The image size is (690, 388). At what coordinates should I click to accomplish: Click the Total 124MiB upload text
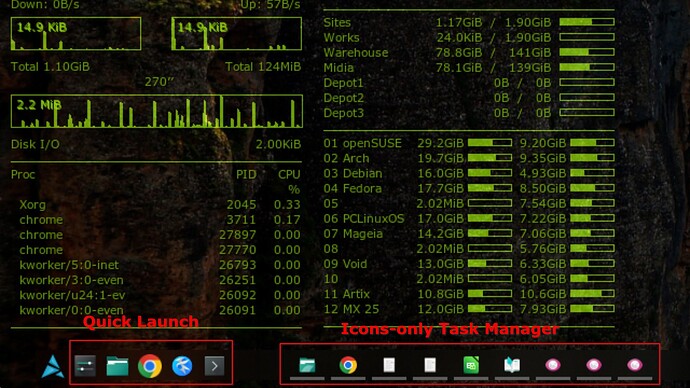point(263,67)
